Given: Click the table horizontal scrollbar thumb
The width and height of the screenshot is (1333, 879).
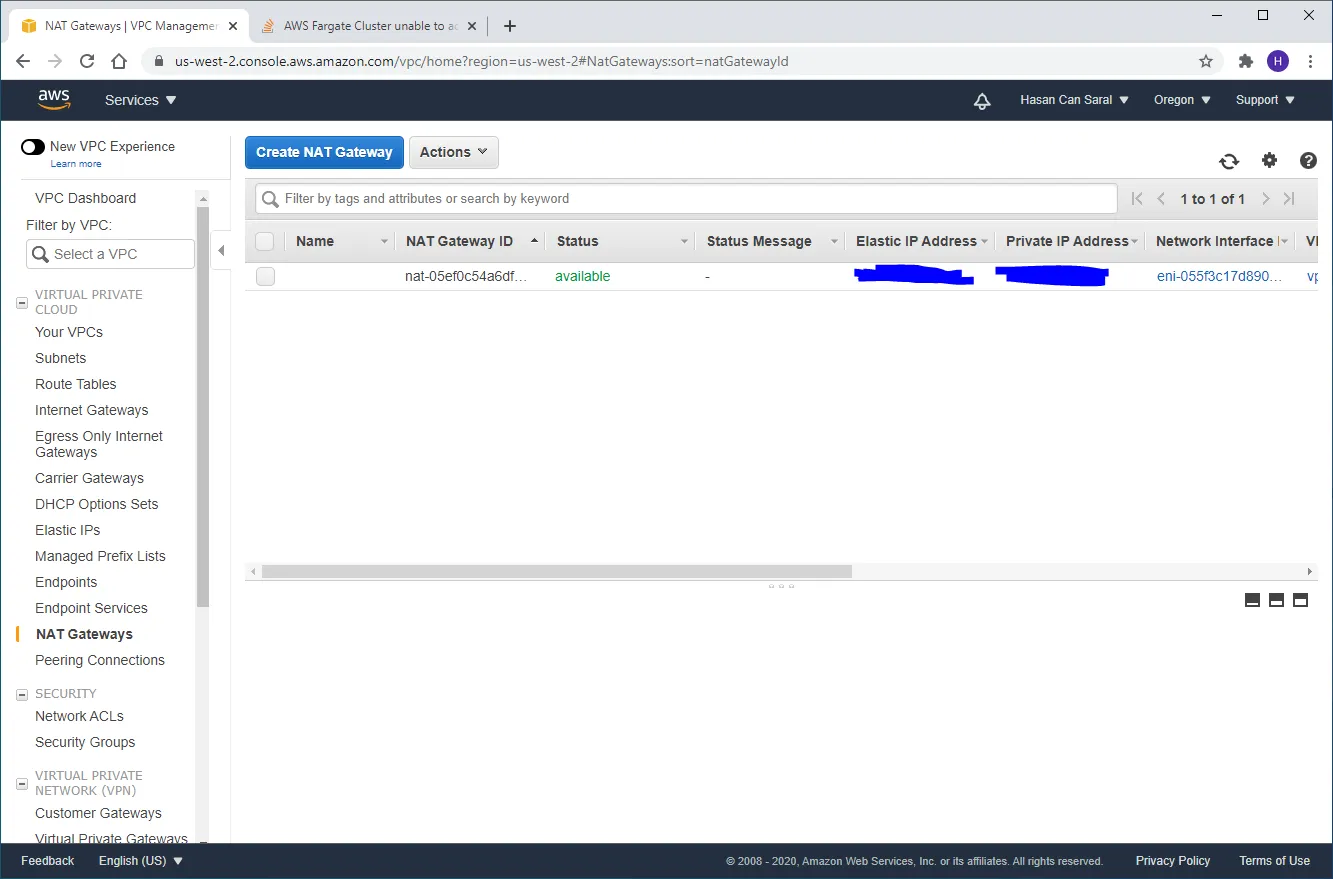Looking at the screenshot, I should tap(556, 572).
